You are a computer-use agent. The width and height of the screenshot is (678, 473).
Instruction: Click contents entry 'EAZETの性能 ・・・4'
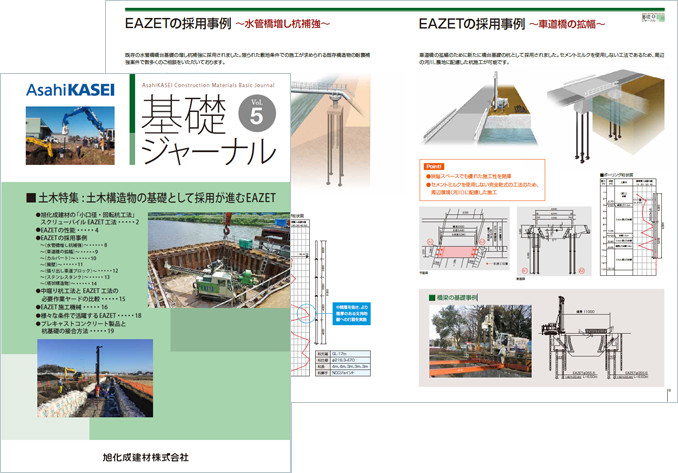coord(67,230)
